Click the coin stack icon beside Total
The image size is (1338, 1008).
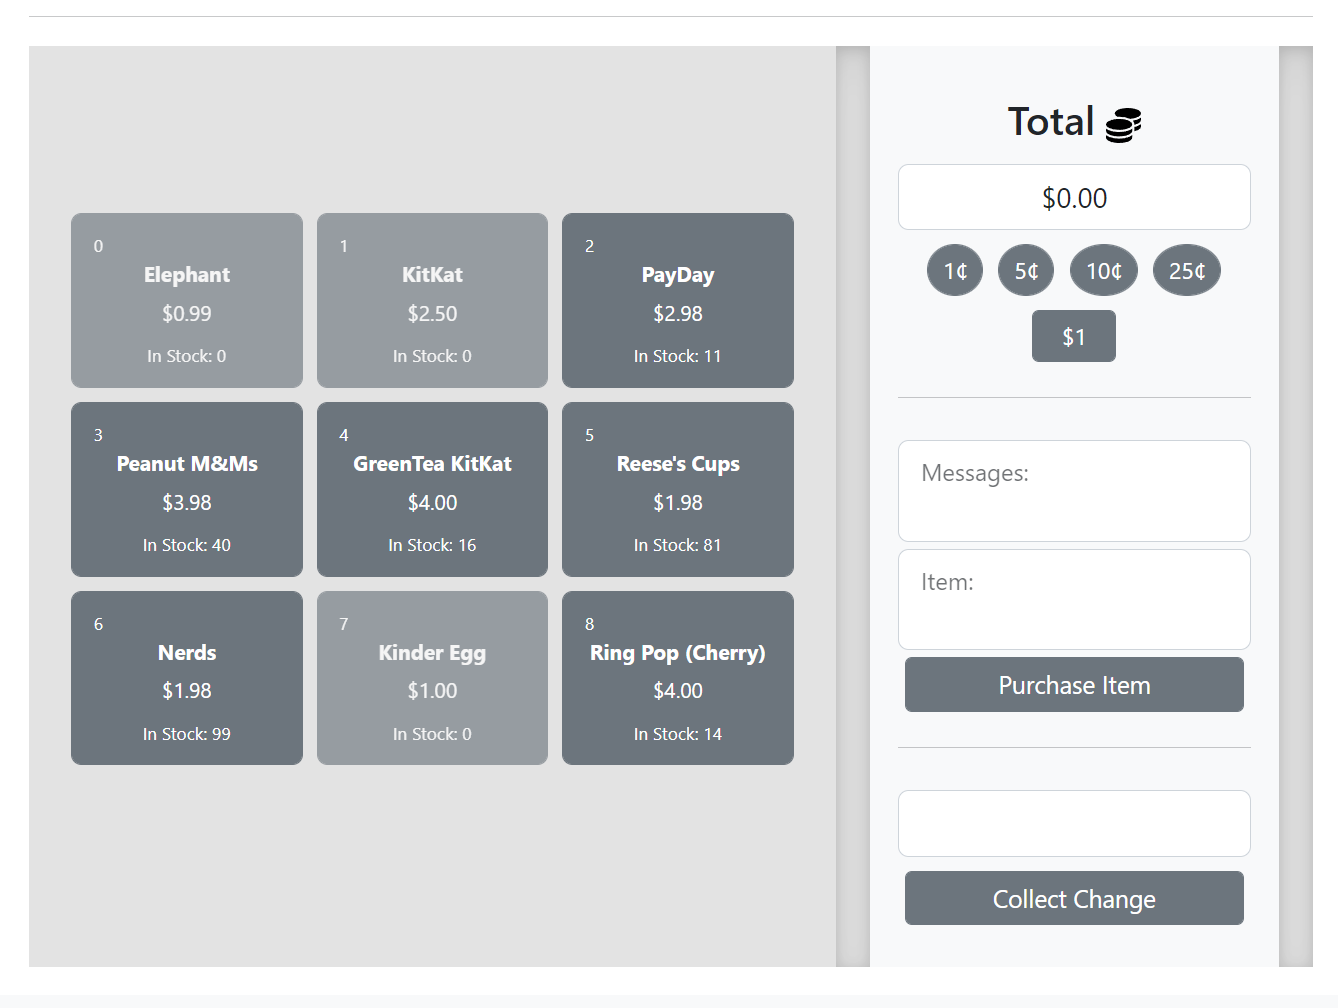[1123, 125]
